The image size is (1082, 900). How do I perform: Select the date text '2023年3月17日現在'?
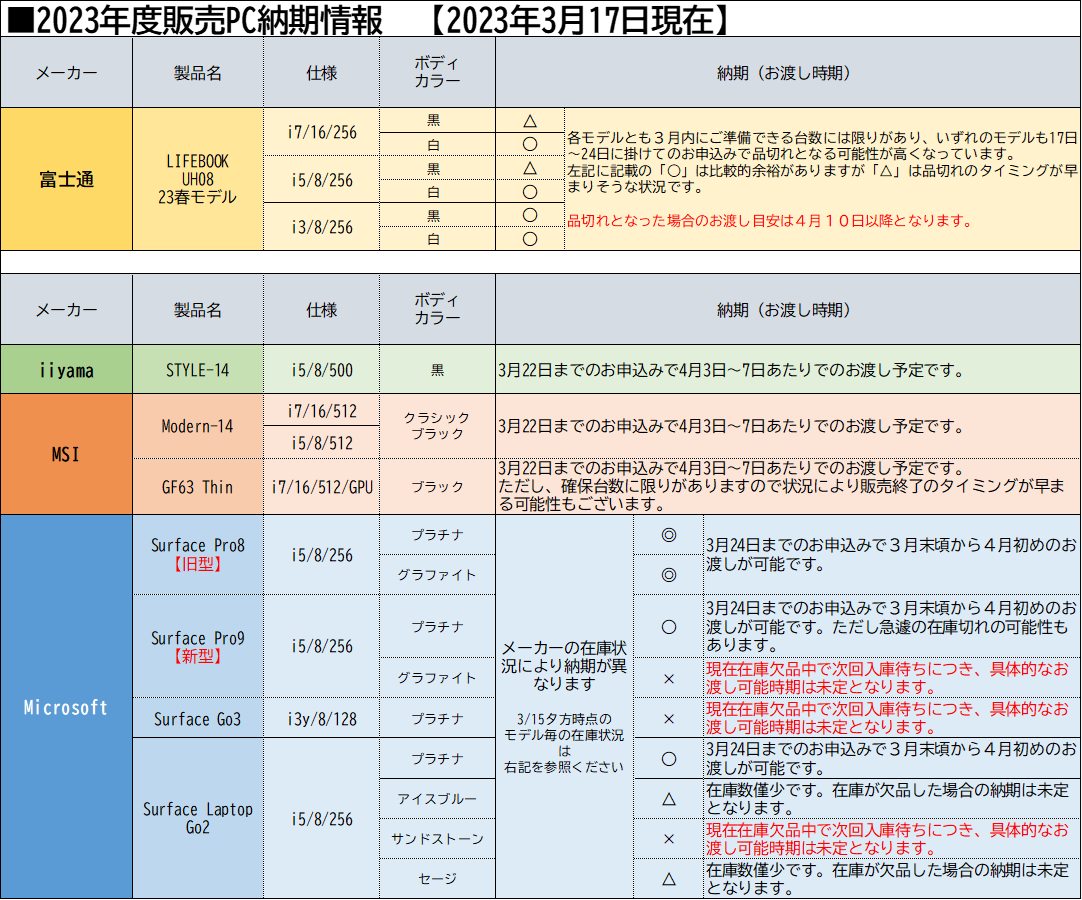[x=580, y=20]
